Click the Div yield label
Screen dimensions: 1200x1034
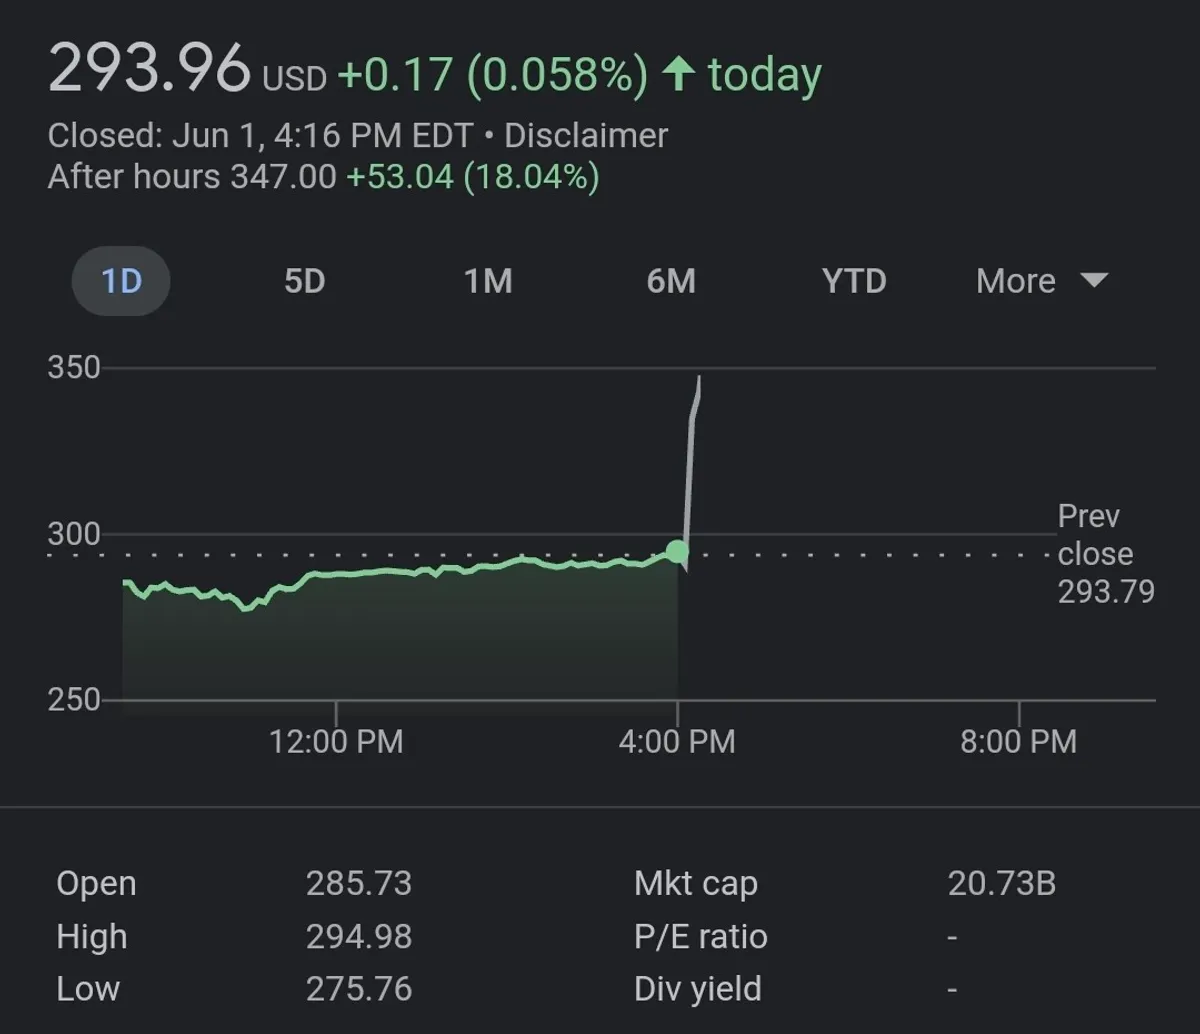[698, 989]
